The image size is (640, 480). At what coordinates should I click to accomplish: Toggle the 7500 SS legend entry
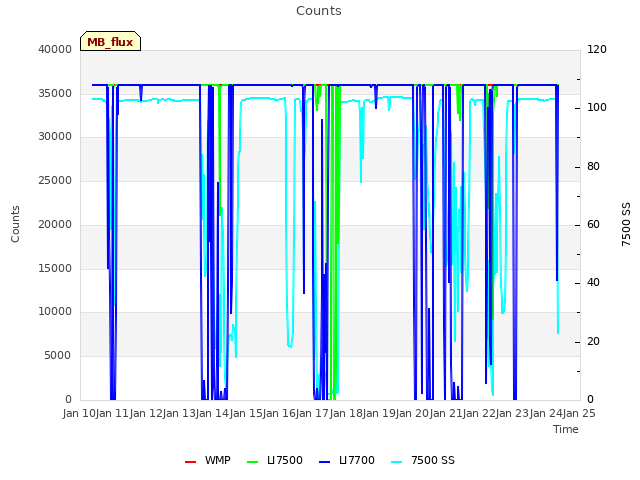coord(422,460)
